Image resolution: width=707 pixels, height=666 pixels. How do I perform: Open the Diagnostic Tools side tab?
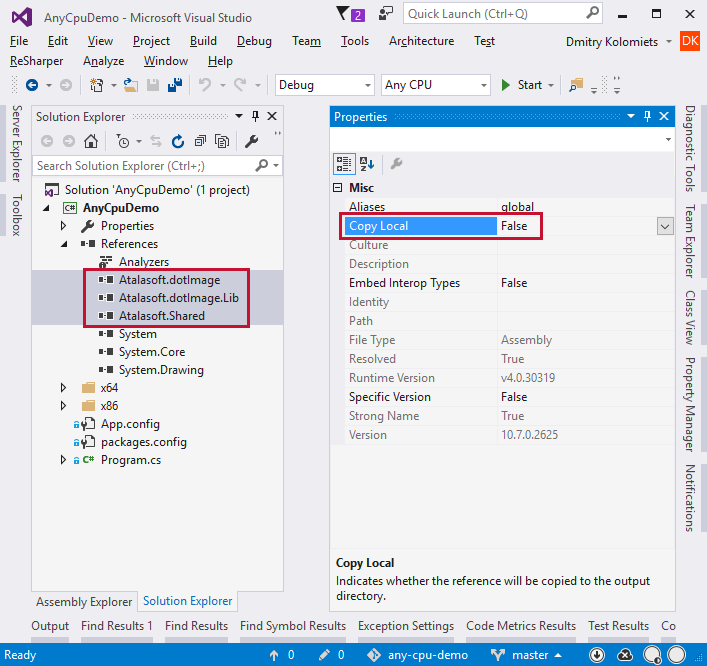click(690, 149)
